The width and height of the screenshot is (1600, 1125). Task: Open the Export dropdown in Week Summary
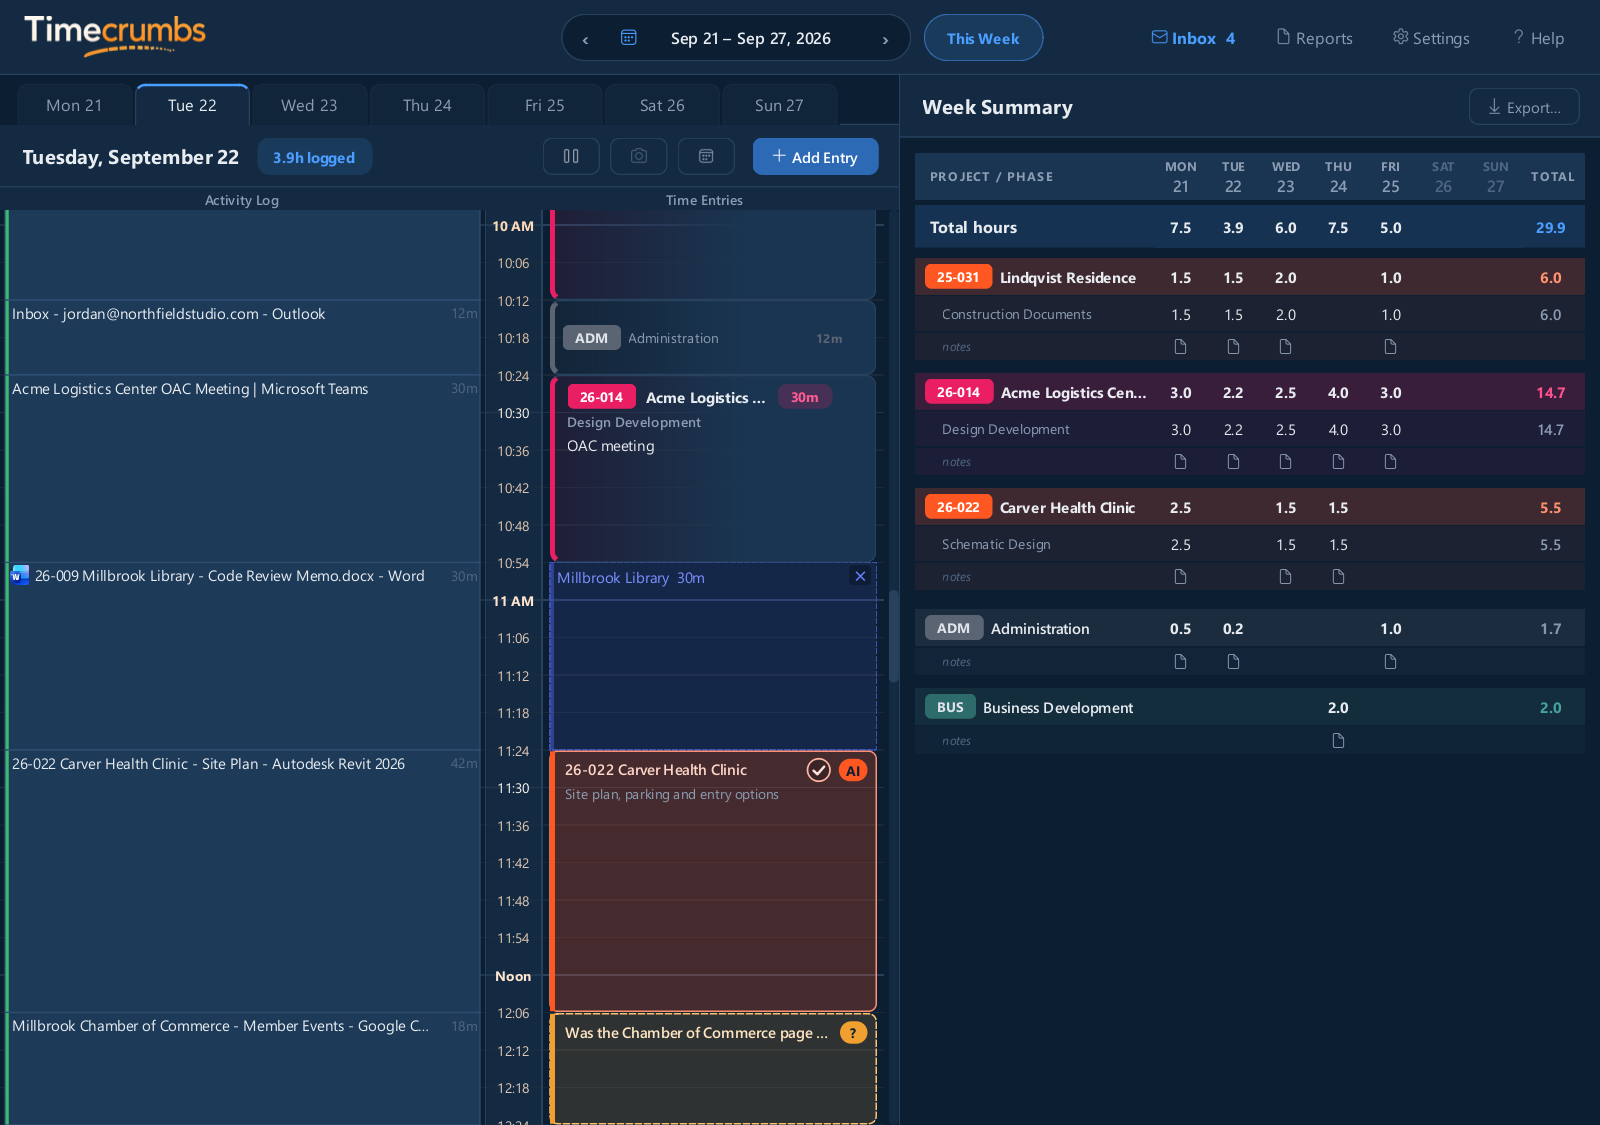pyautogui.click(x=1524, y=107)
